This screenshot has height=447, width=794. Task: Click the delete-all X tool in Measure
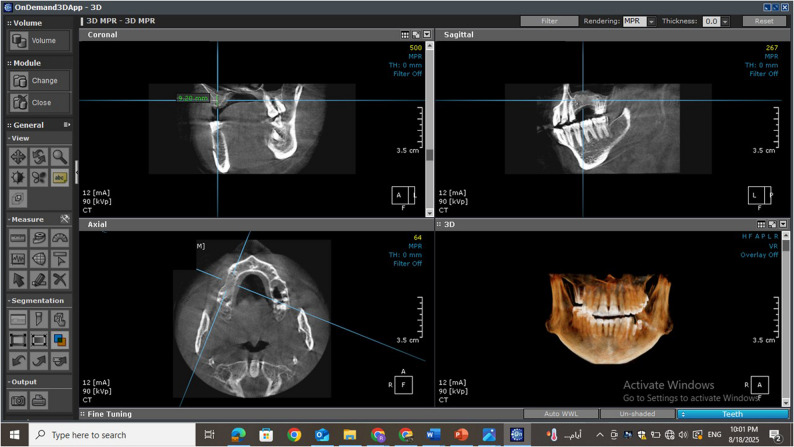coord(60,279)
